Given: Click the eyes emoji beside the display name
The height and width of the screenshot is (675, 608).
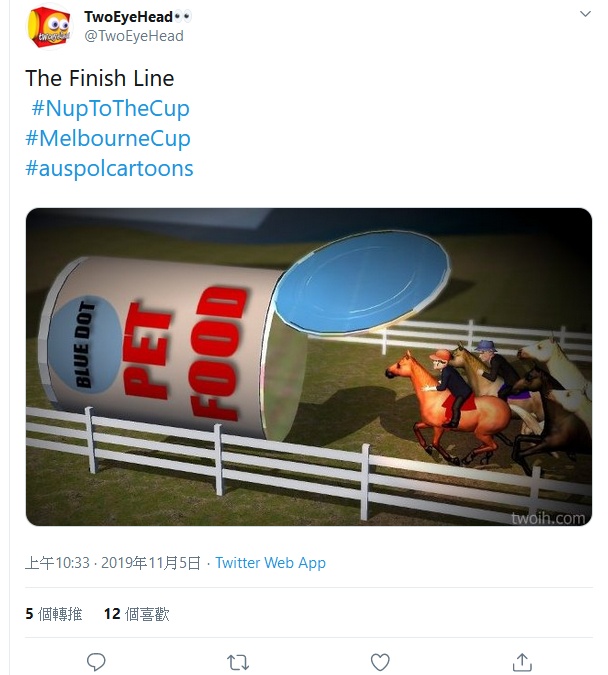Looking at the screenshot, I should click(x=182, y=17).
